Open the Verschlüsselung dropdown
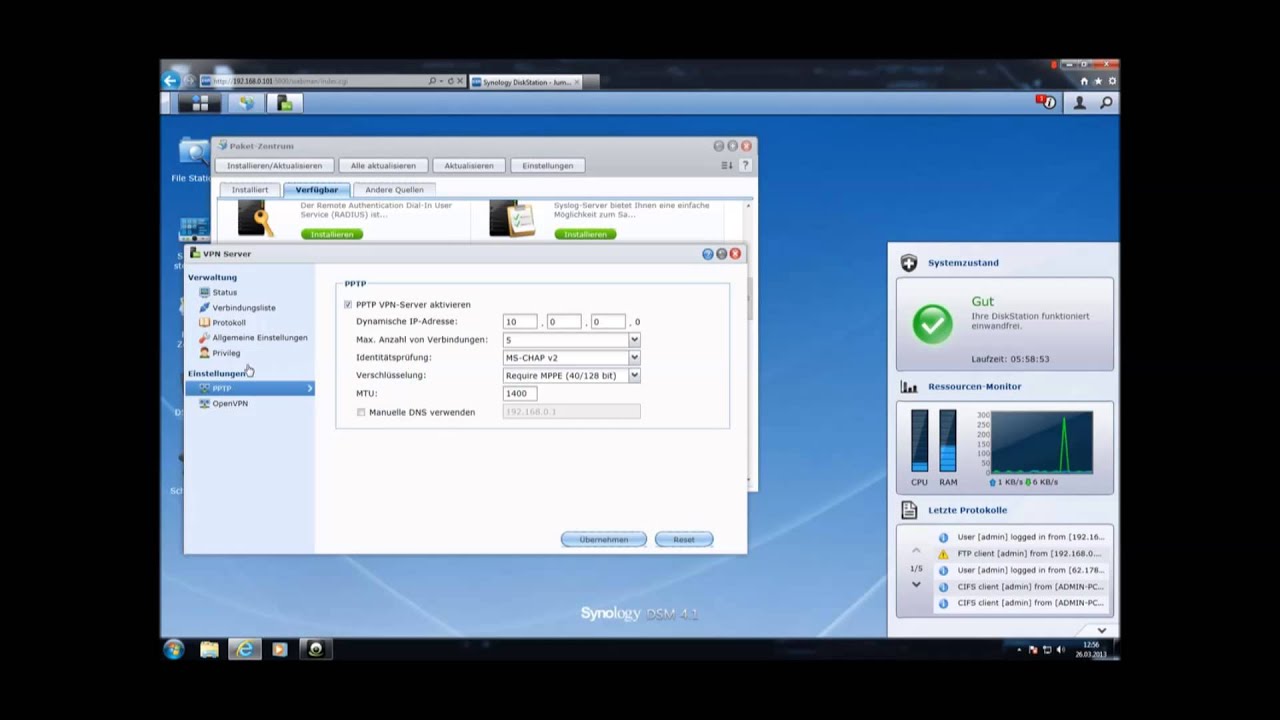 tap(634, 376)
